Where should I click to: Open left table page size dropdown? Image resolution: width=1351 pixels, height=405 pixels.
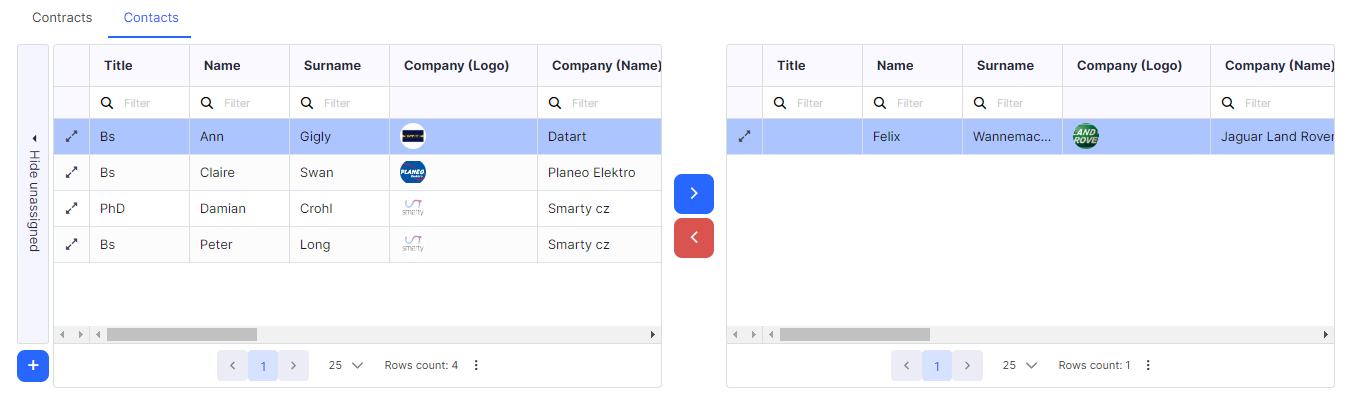[346, 366]
